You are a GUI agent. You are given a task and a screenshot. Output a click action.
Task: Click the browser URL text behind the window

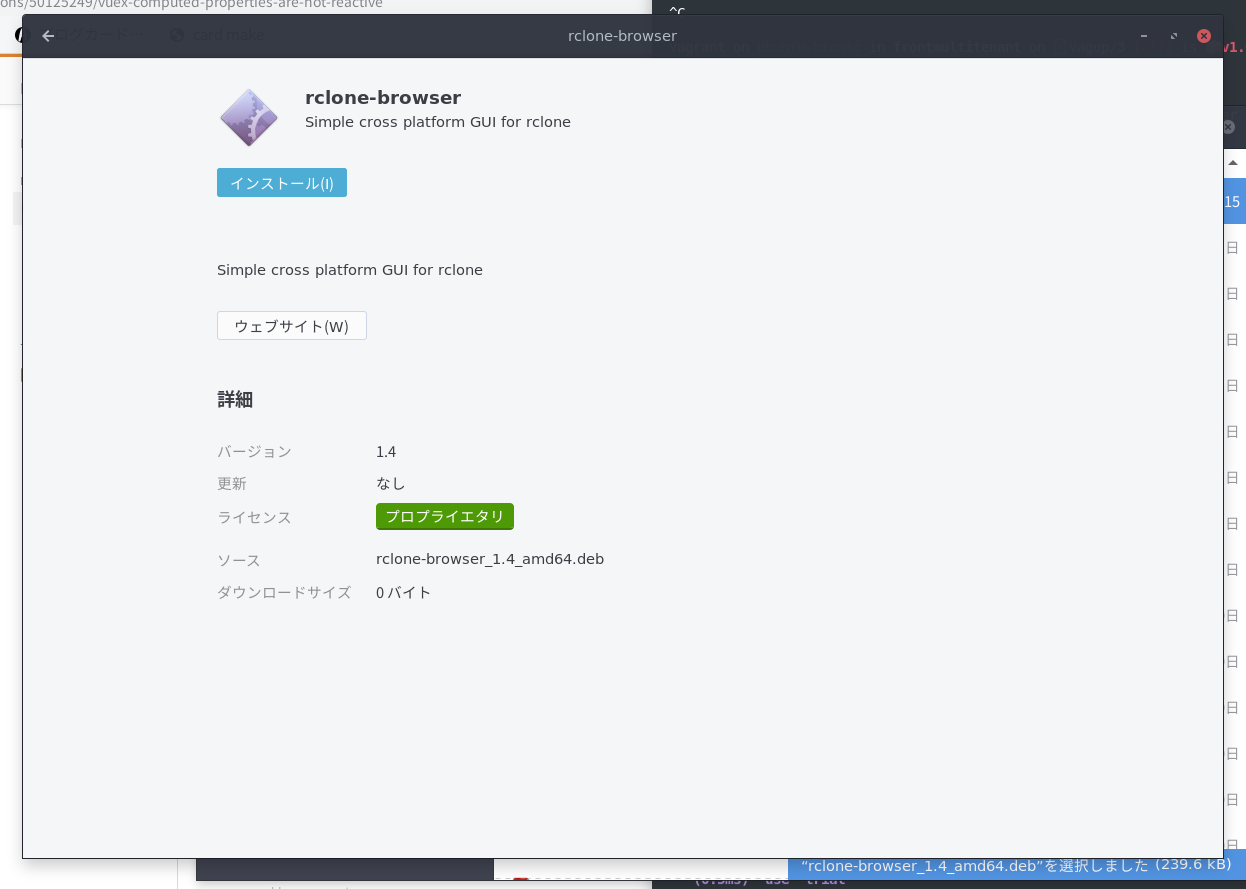pyautogui.click(x=190, y=5)
